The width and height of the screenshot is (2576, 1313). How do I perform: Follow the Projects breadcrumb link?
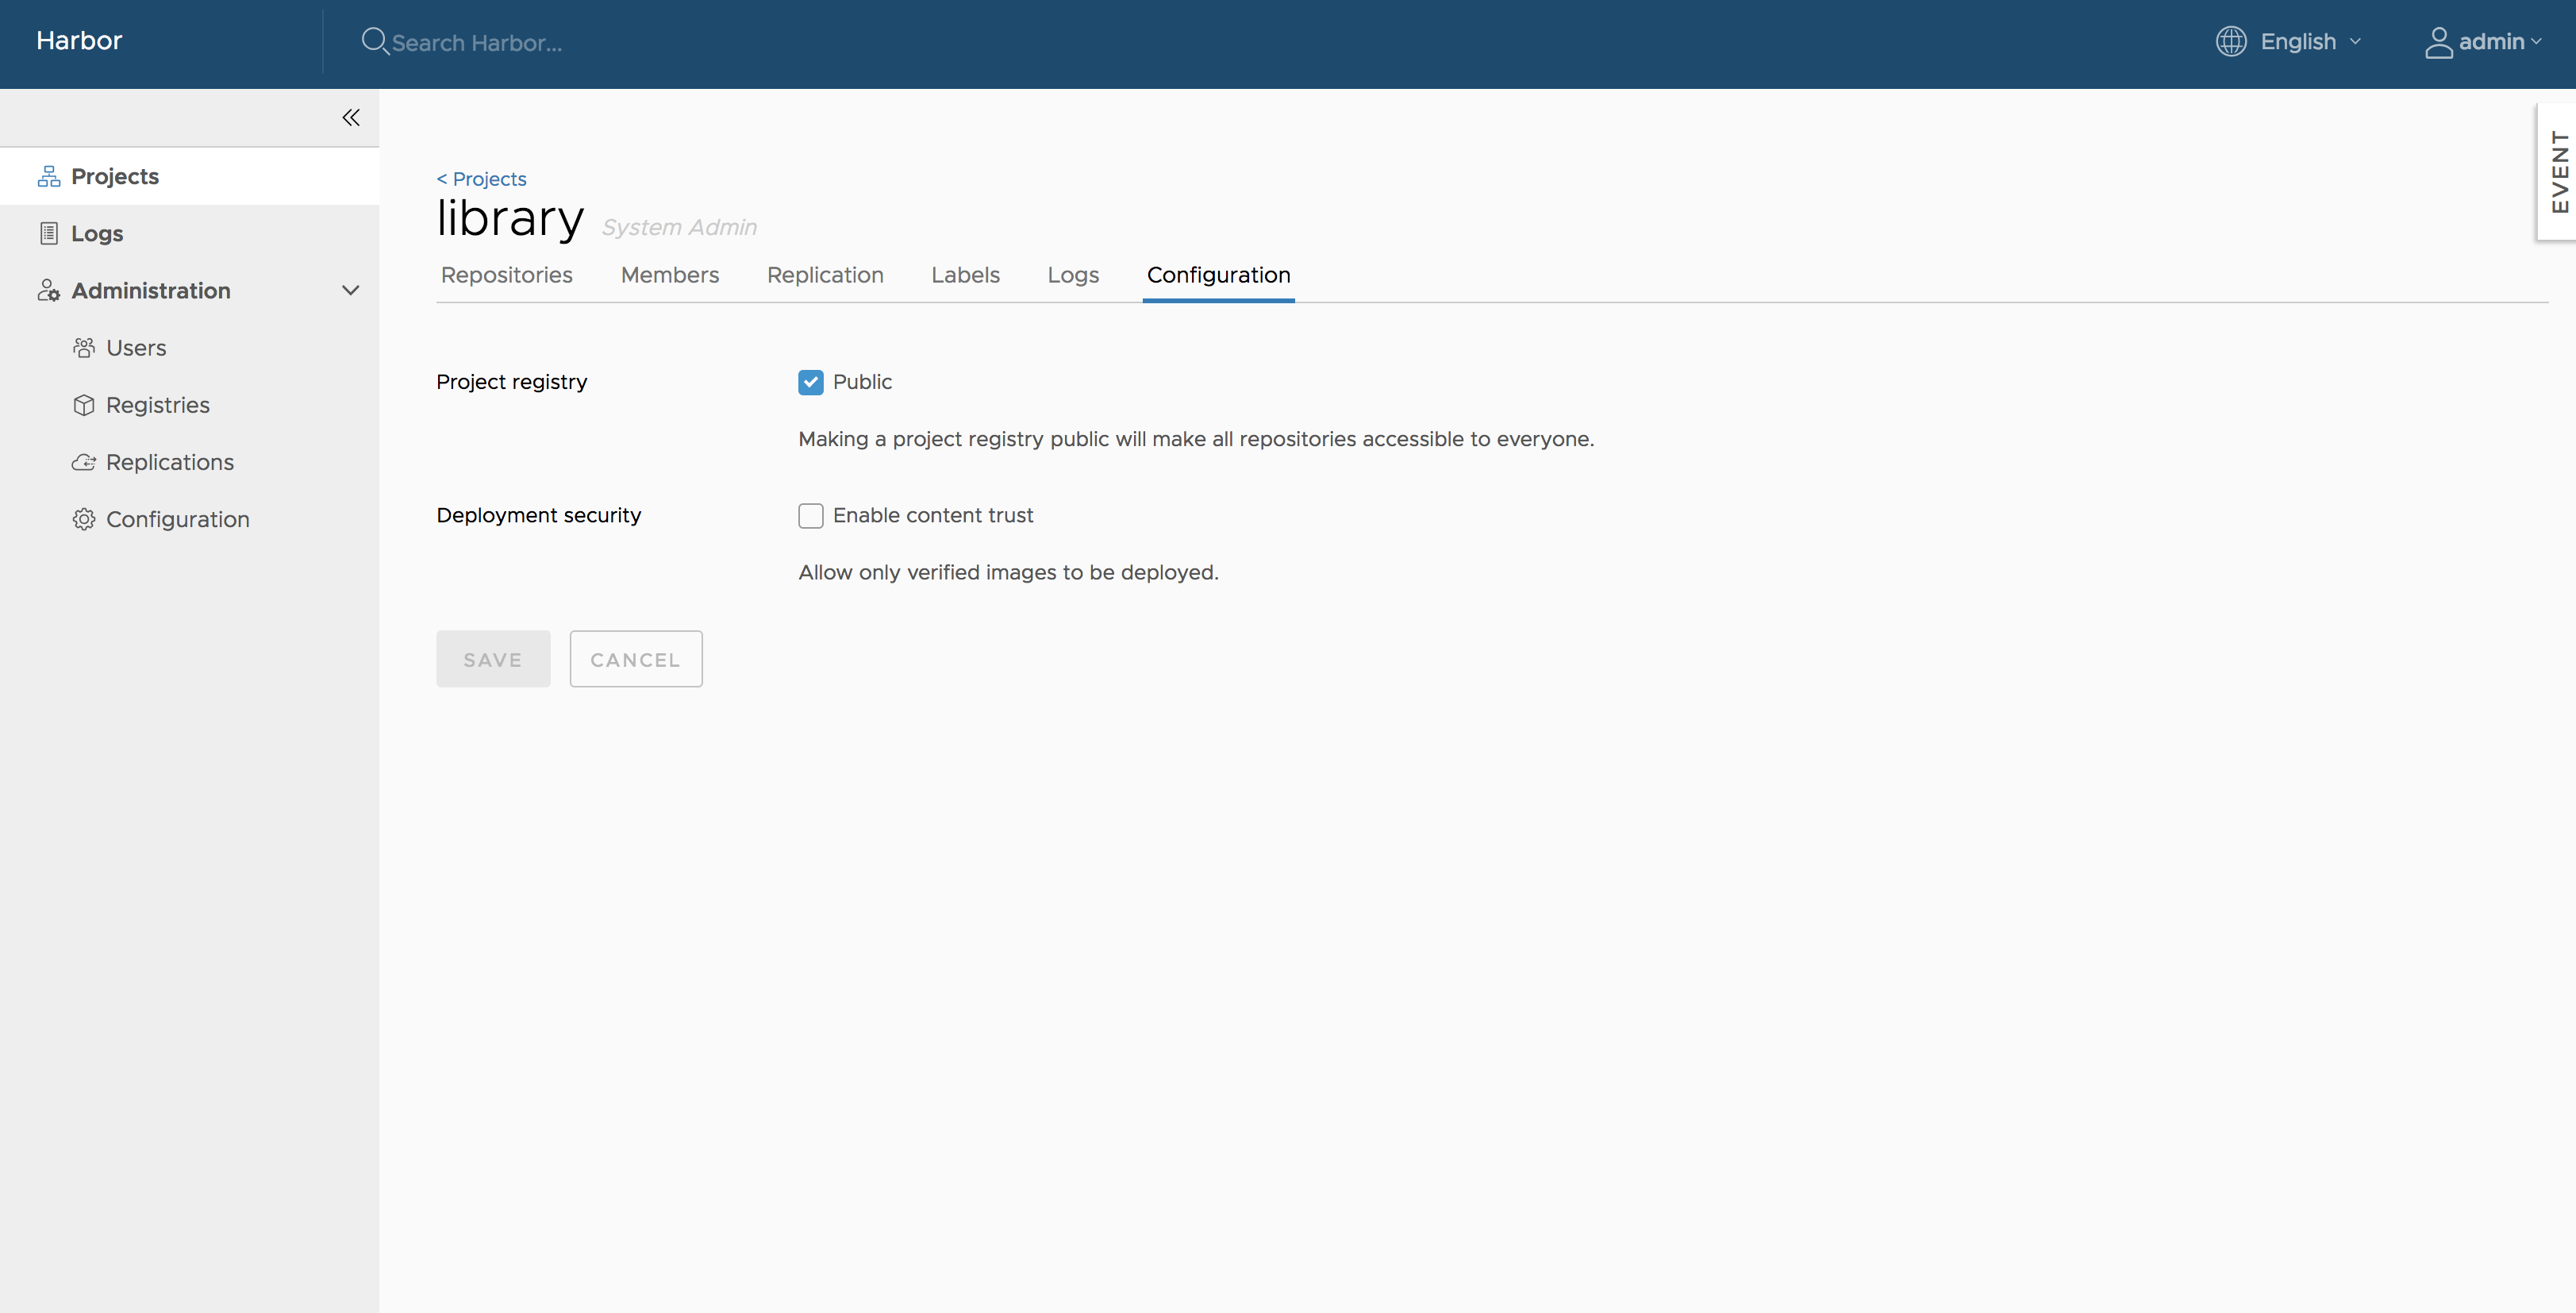481,178
